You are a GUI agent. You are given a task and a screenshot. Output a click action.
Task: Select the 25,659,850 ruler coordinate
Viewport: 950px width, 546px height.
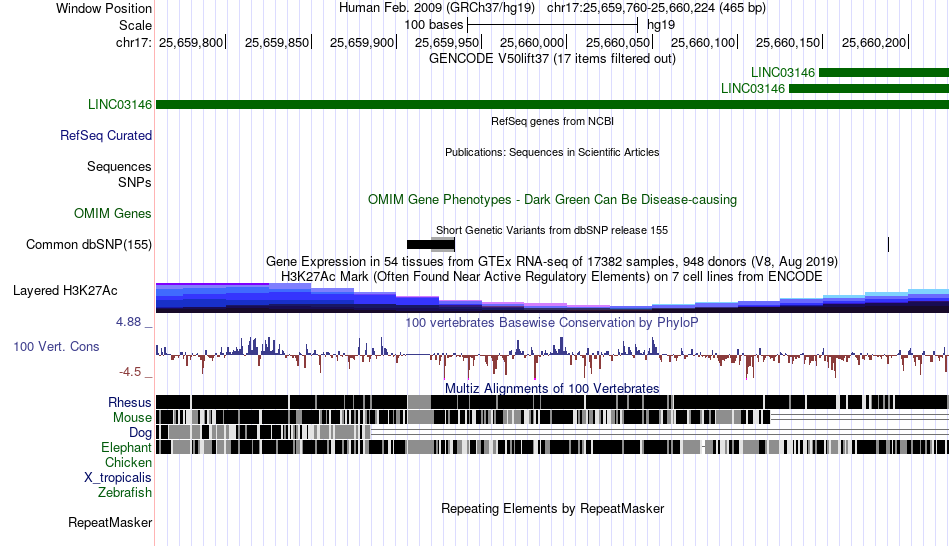pos(277,42)
